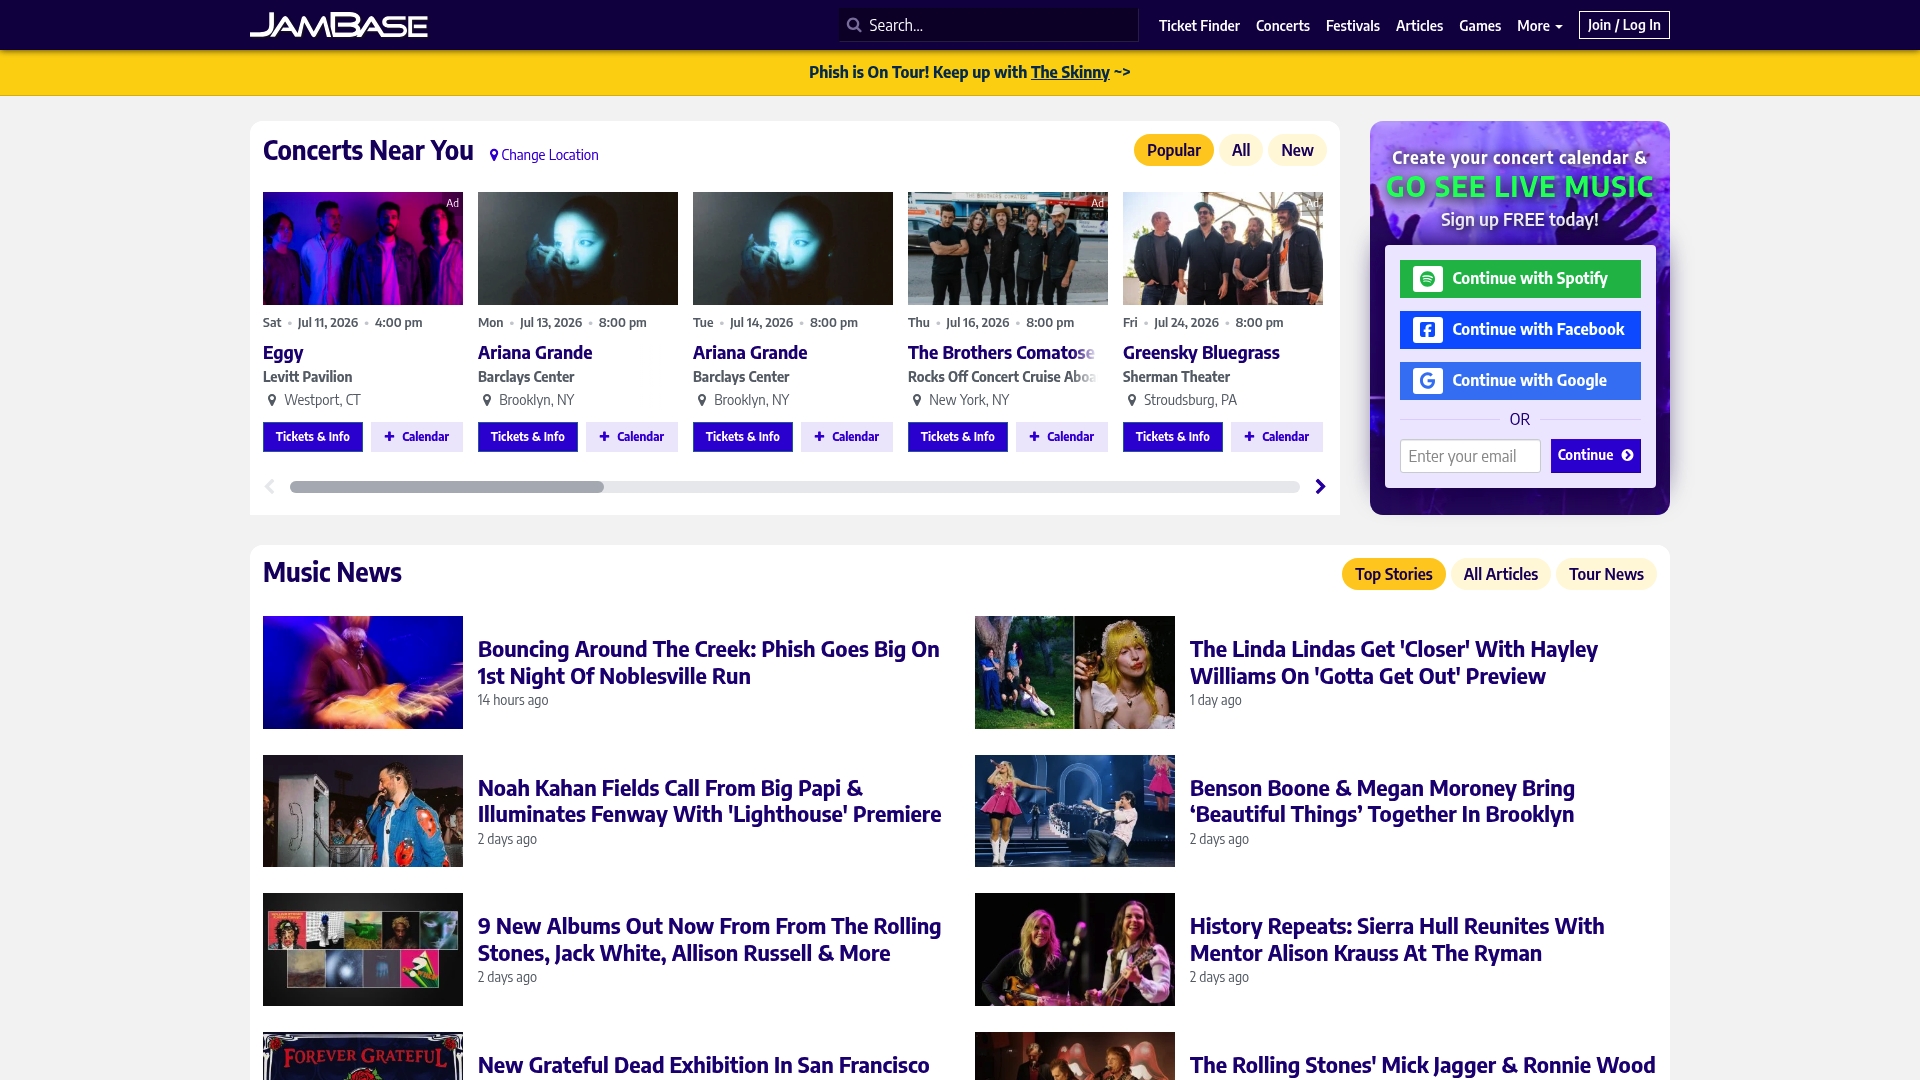Select the Popular concerts filter
1920x1080 pixels.
pyautogui.click(x=1173, y=150)
